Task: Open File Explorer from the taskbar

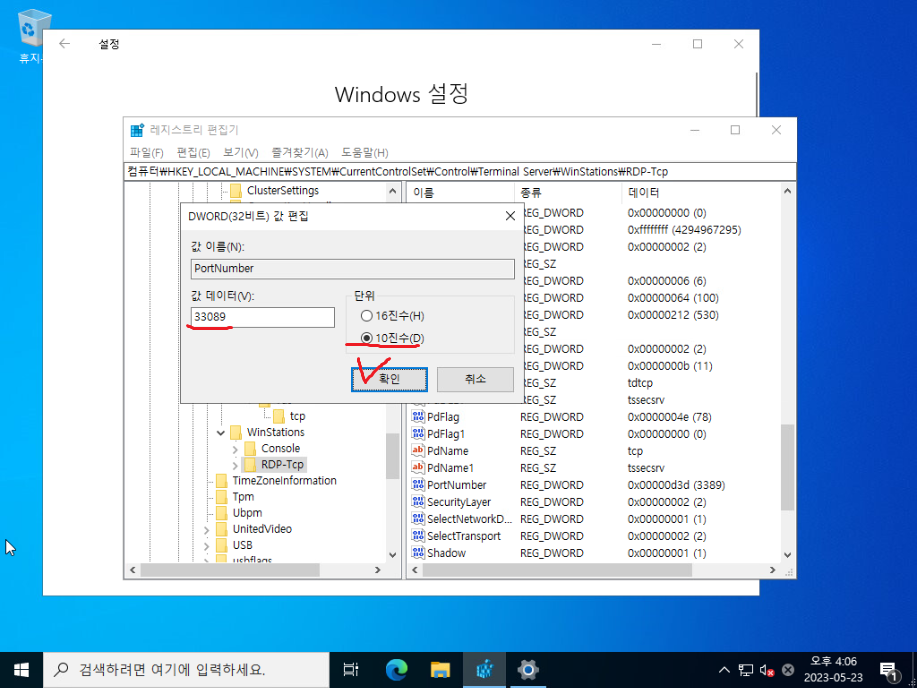Action: tap(440, 670)
